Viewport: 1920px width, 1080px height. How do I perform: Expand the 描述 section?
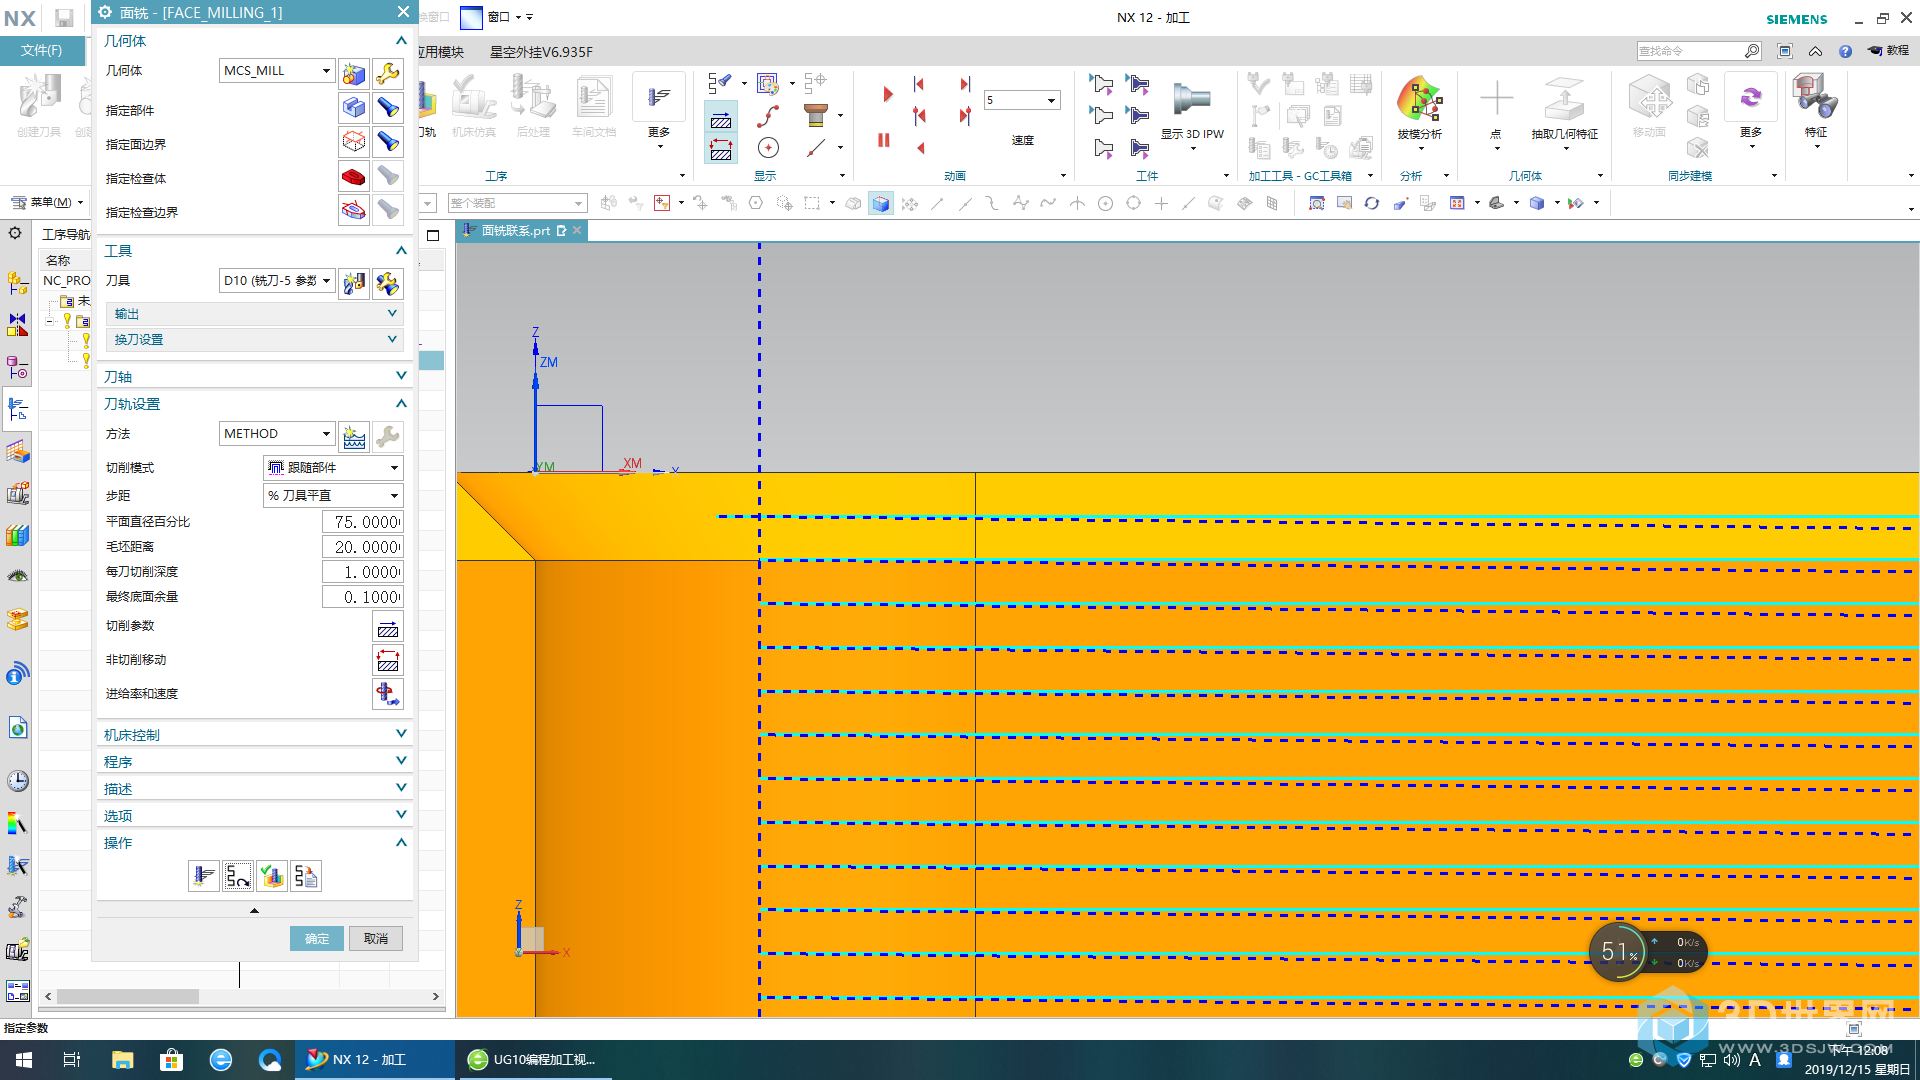255,789
